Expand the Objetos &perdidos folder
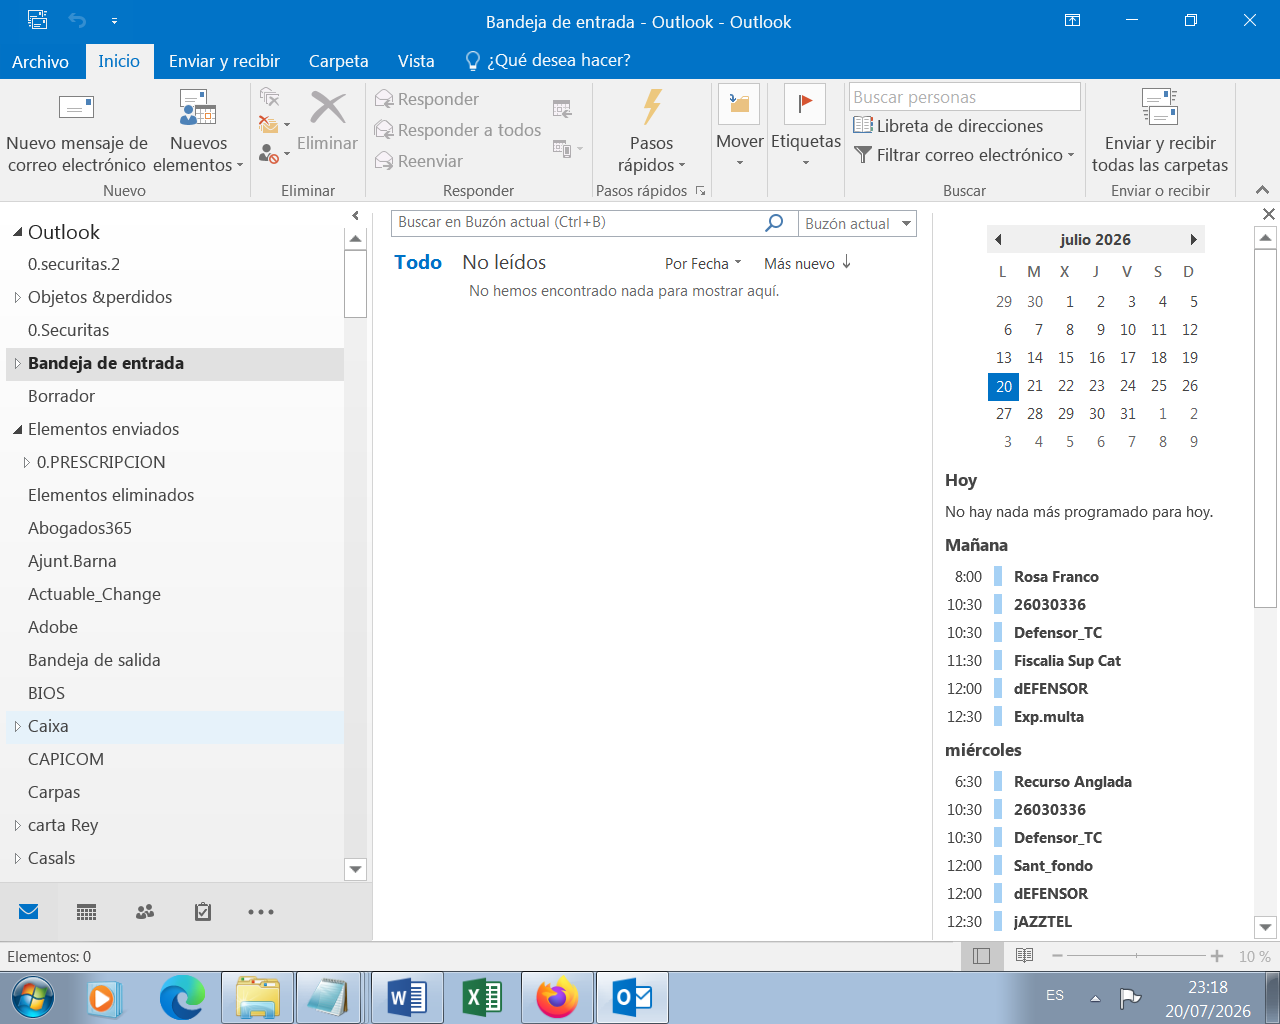The width and height of the screenshot is (1280, 1024). [17, 297]
